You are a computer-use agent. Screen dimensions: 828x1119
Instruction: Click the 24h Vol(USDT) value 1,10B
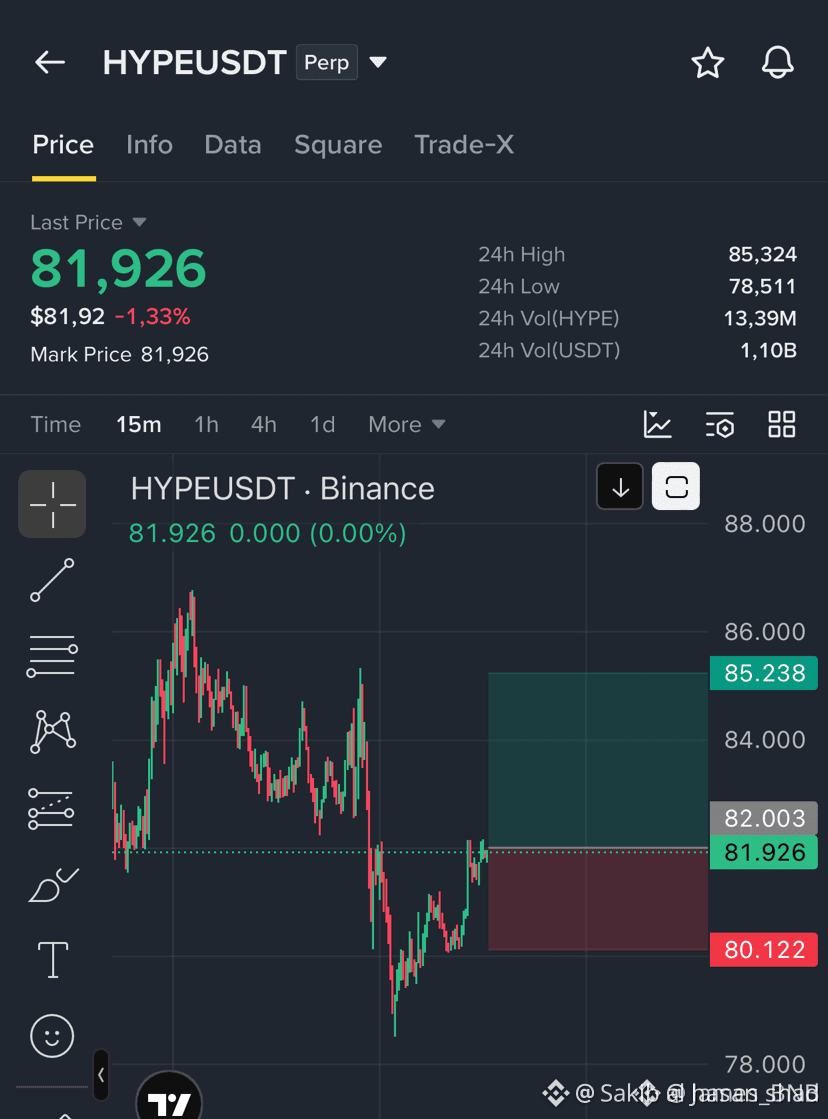click(768, 350)
